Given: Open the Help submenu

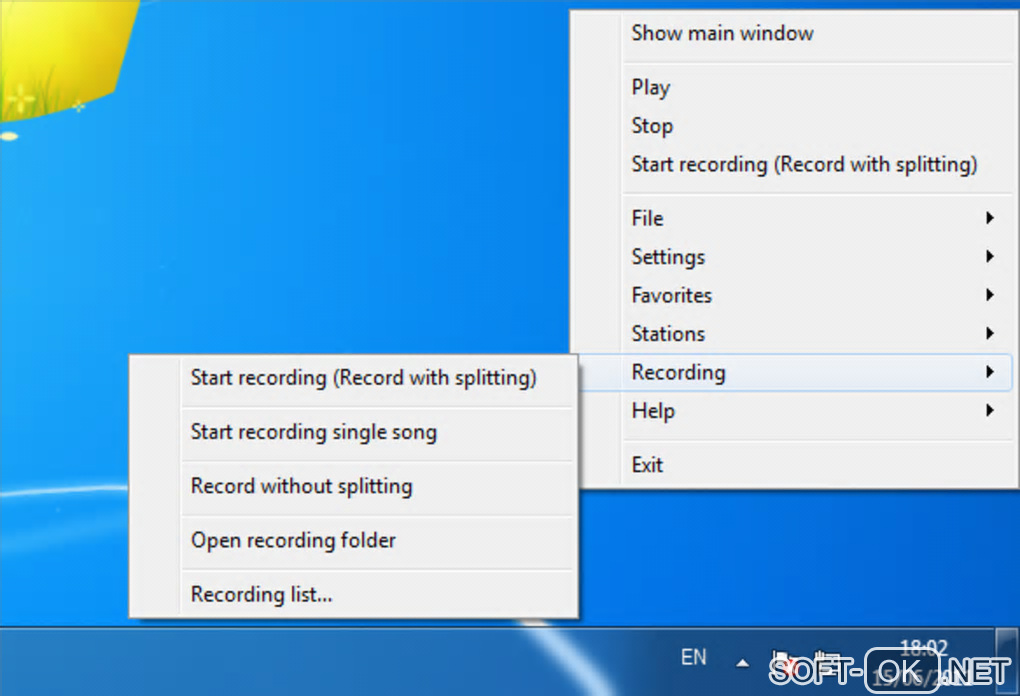Looking at the screenshot, I should tap(794, 410).
